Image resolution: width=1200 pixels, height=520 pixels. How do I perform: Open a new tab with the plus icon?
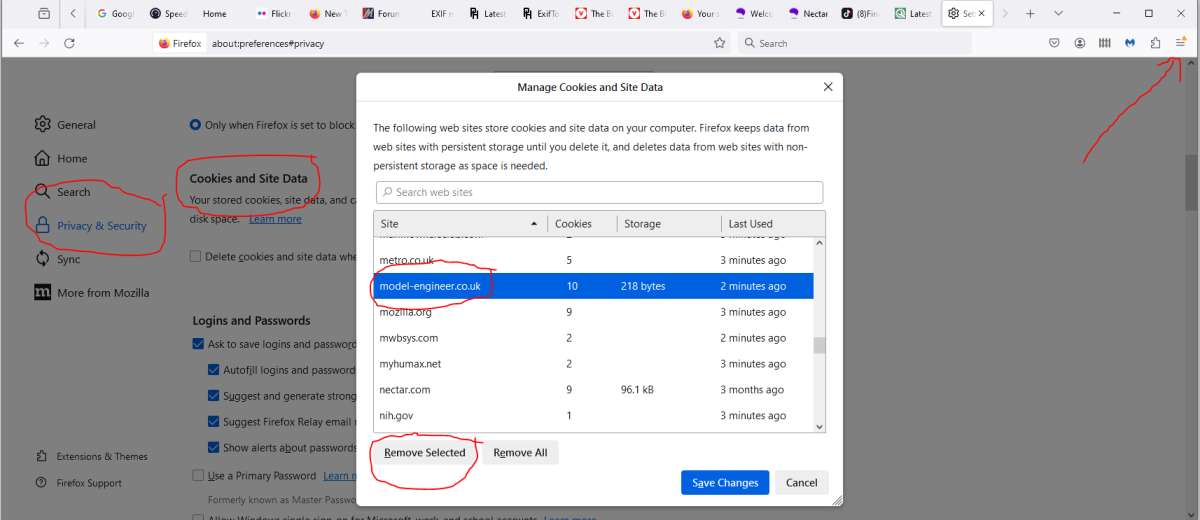pyautogui.click(x=1030, y=14)
